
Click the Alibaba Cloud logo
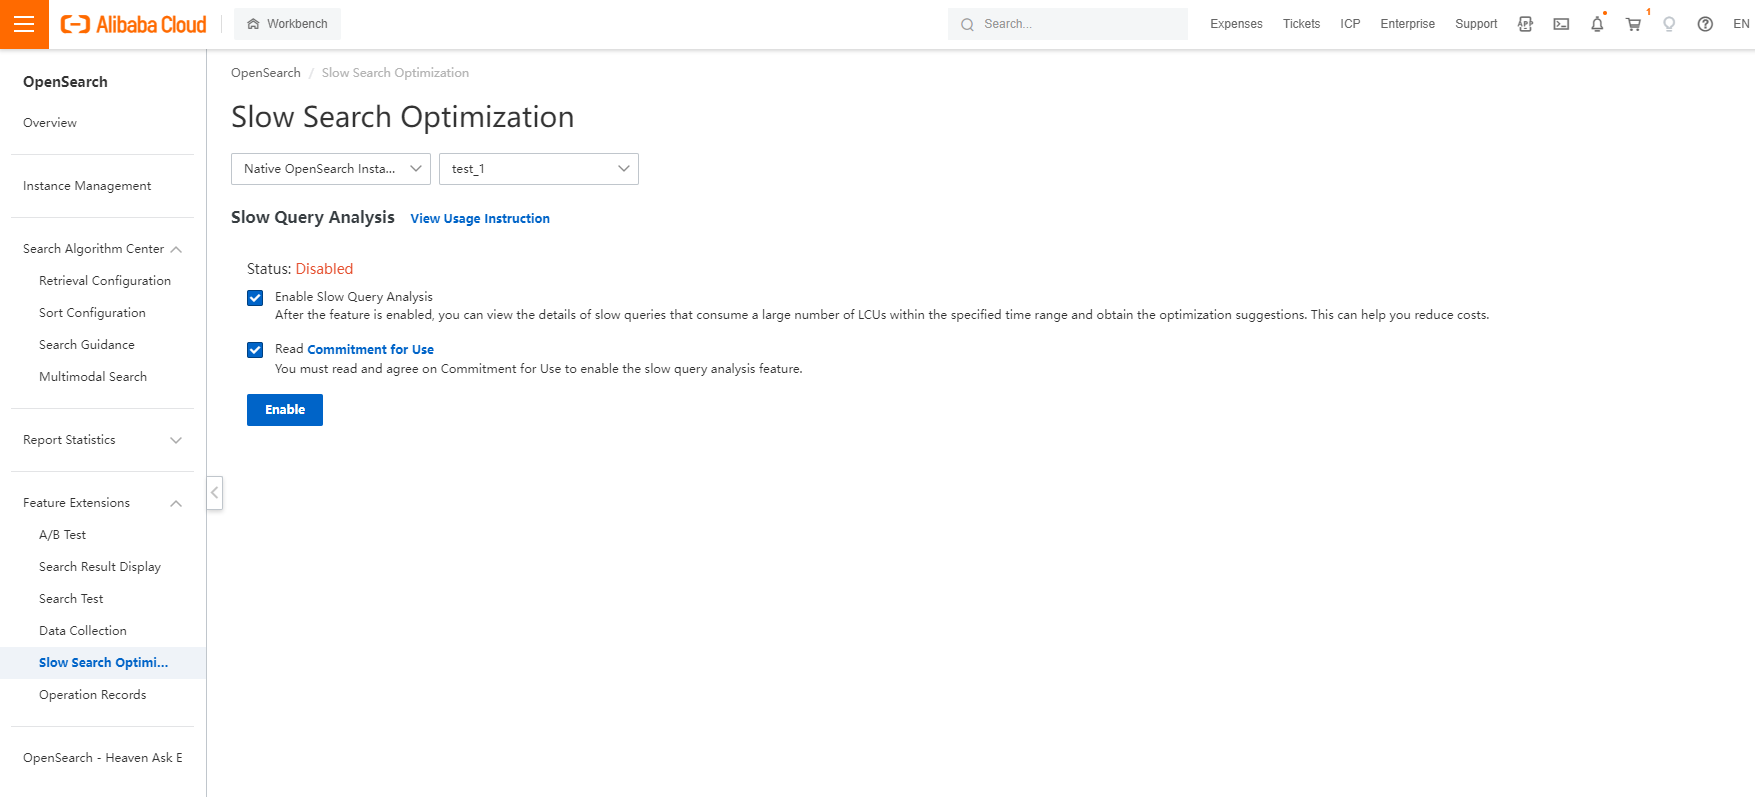coord(133,24)
